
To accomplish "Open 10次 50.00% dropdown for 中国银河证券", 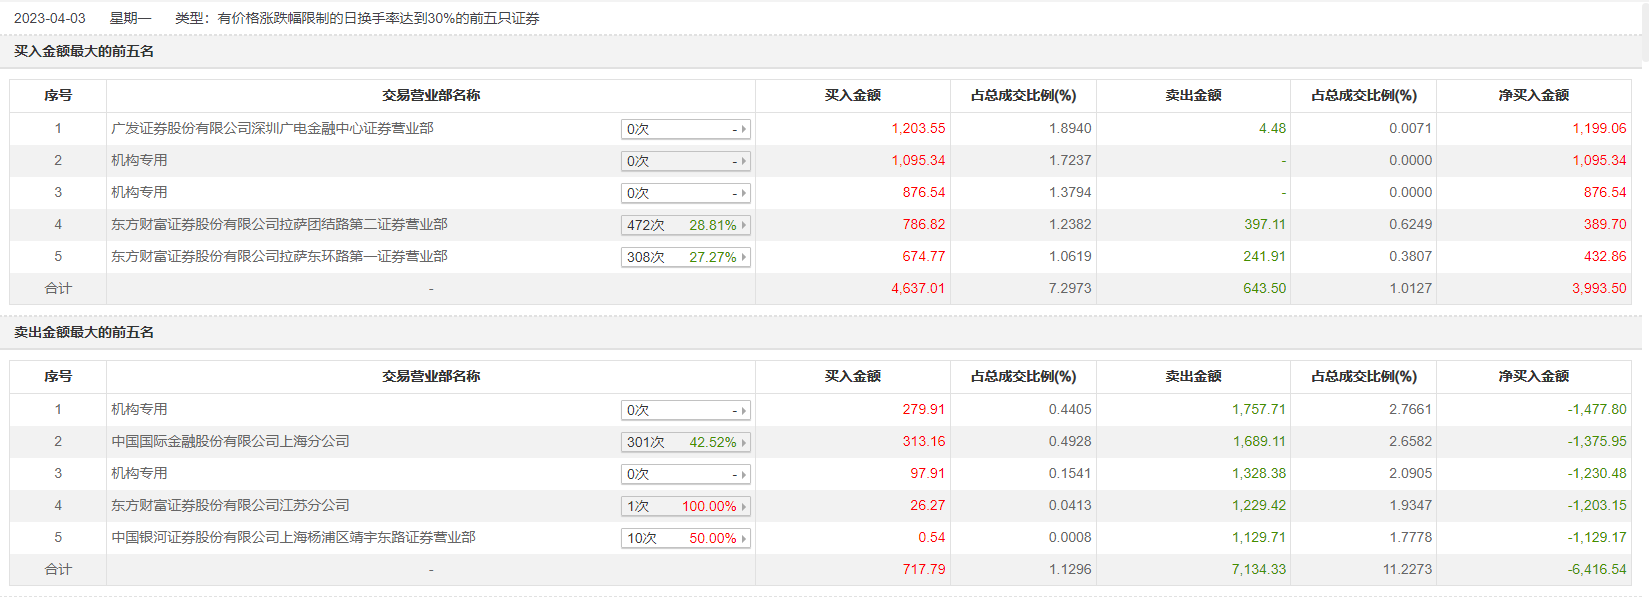I will pyautogui.click(x=685, y=538).
